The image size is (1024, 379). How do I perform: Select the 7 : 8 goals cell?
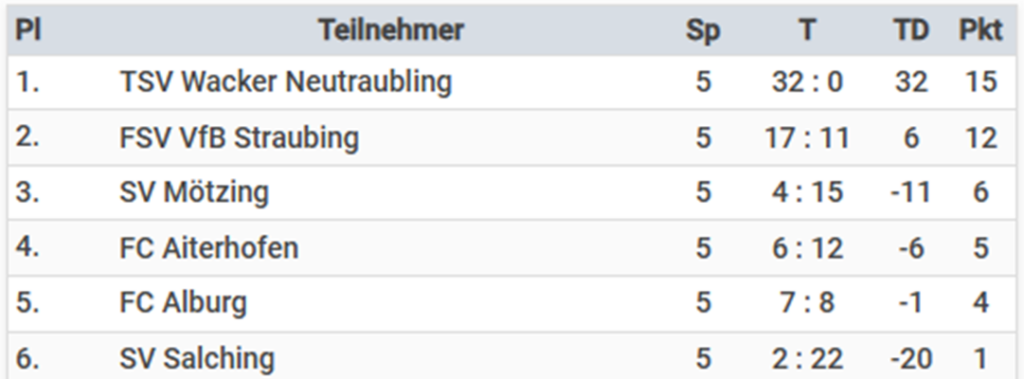808,303
